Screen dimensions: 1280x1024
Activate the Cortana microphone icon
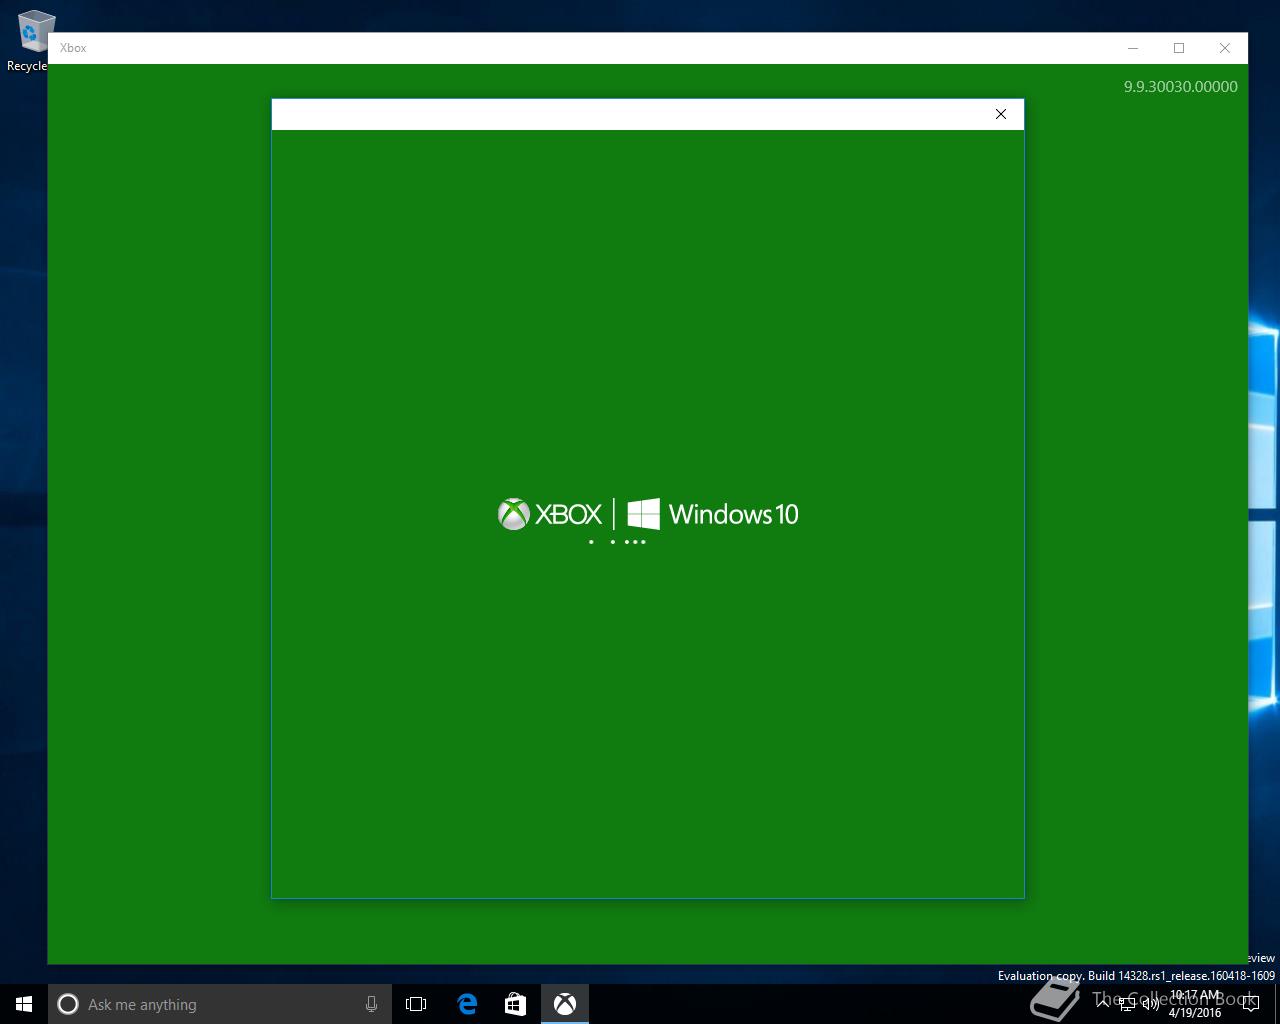pos(371,1004)
